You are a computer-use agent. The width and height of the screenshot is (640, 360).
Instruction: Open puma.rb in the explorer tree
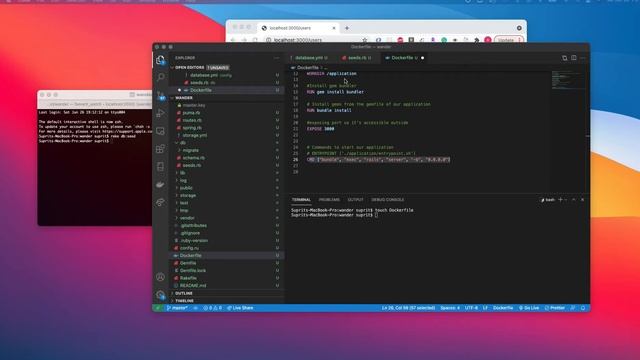tap(227, 113)
